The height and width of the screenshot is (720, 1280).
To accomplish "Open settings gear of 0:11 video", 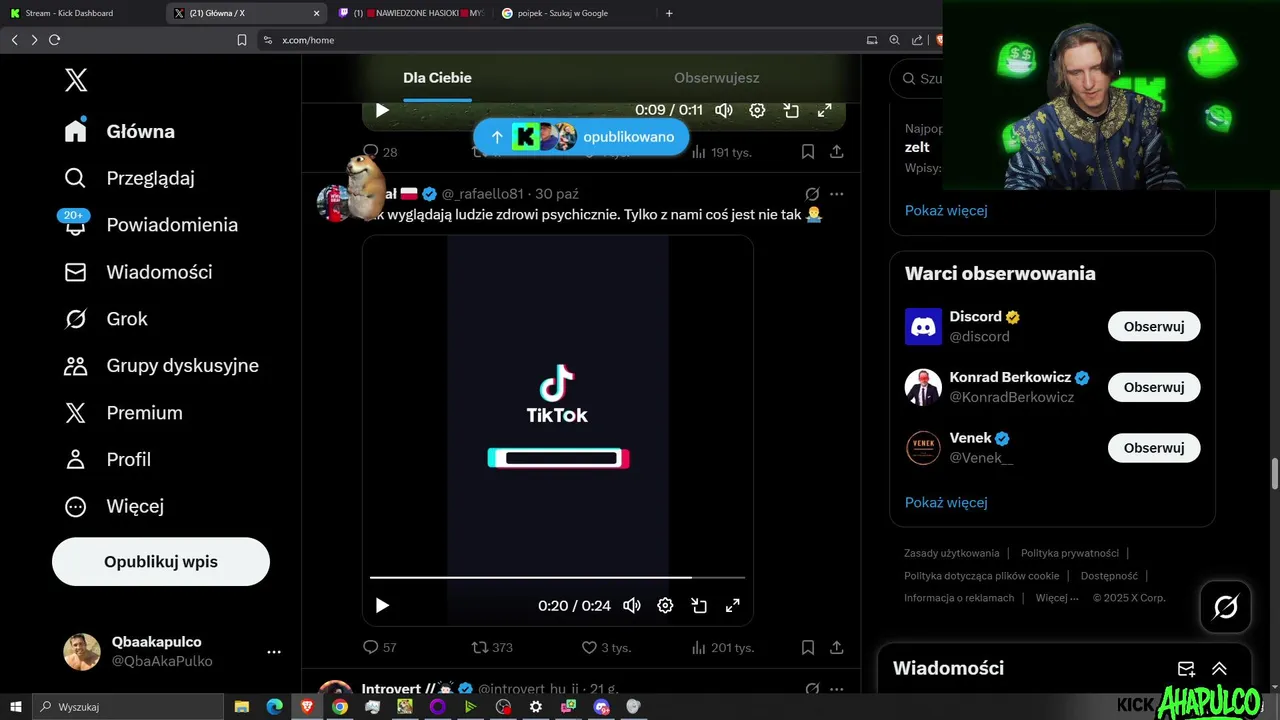I will pos(757,110).
